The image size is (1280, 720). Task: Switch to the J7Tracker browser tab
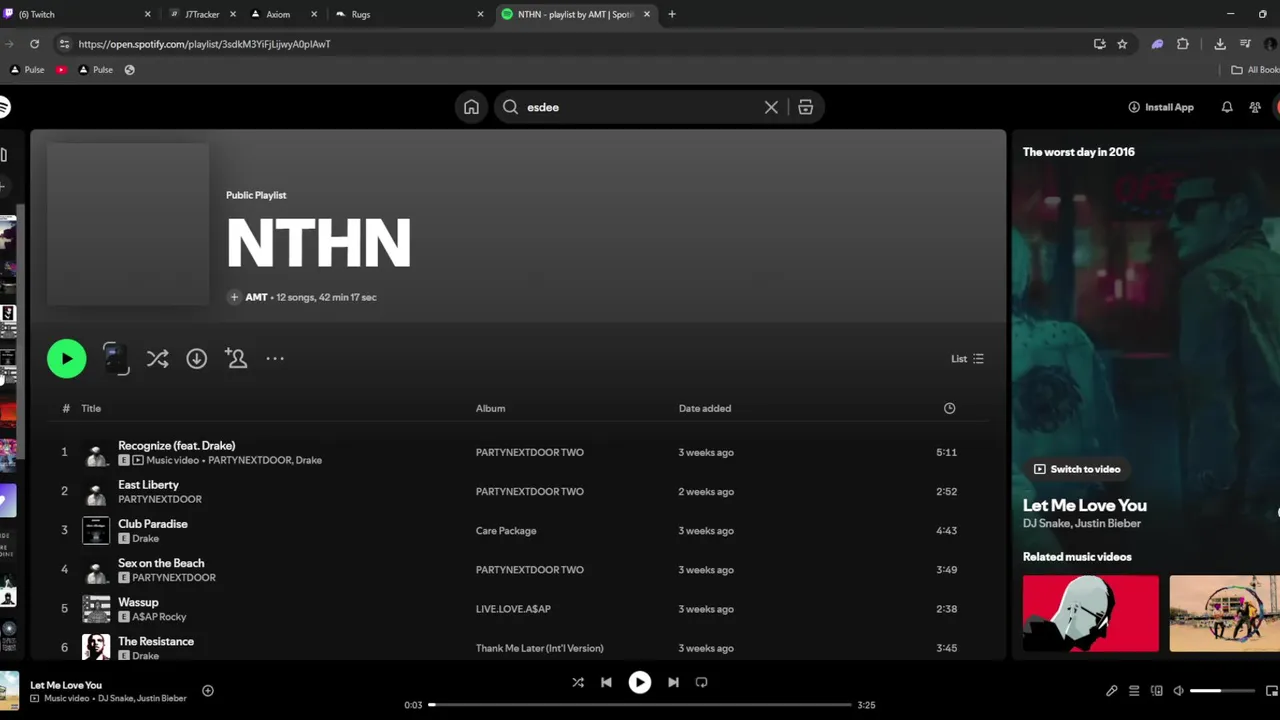point(201,14)
